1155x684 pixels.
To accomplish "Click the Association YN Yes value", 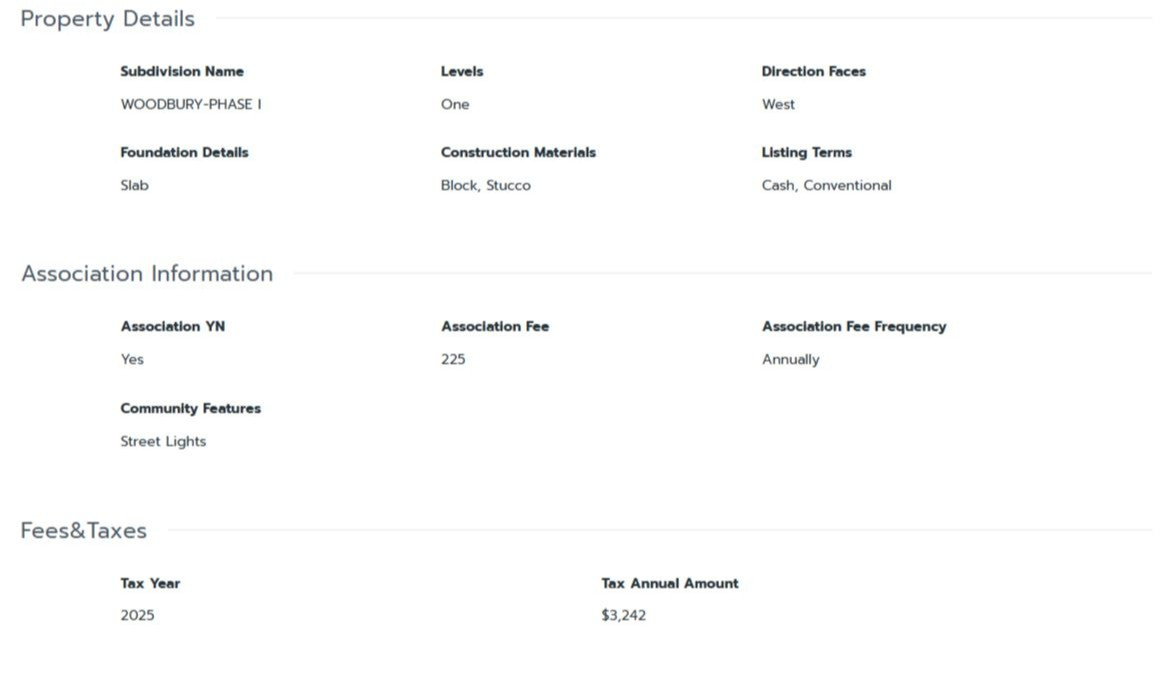I will pyautogui.click(x=132, y=359).
